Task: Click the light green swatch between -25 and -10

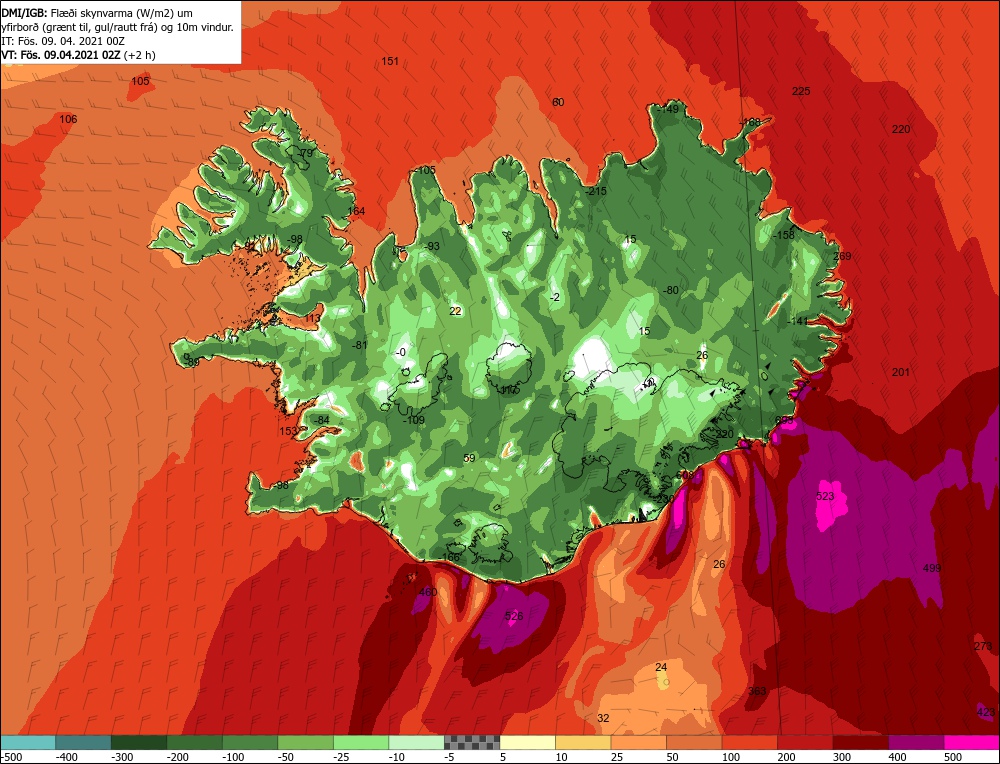Action: click(x=361, y=742)
